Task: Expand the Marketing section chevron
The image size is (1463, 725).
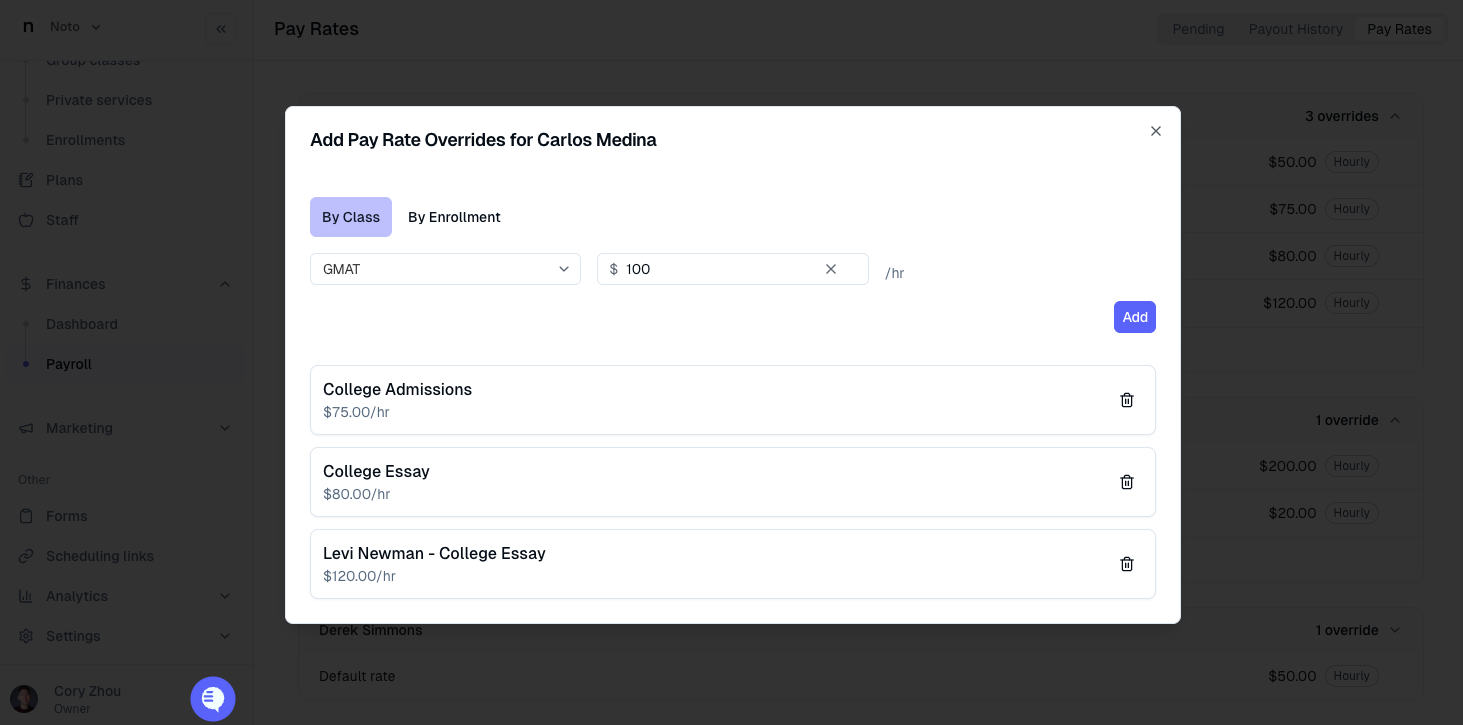Action: pos(225,428)
